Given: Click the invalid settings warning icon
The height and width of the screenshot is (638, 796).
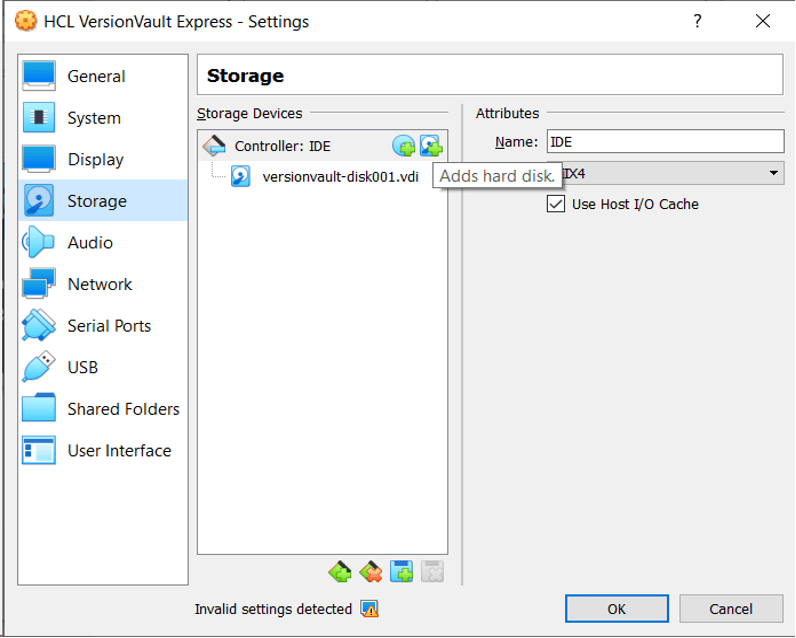Looking at the screenshot, I should (370, 609).
